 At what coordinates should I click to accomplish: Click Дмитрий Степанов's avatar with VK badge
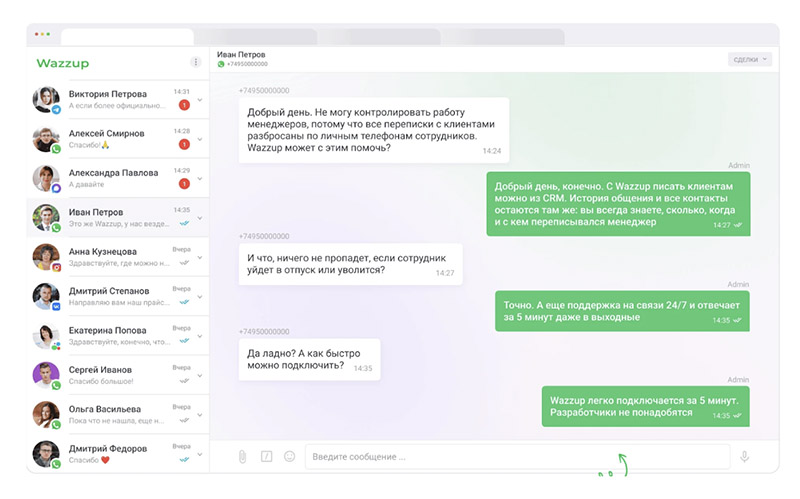[x=46, y=296]
